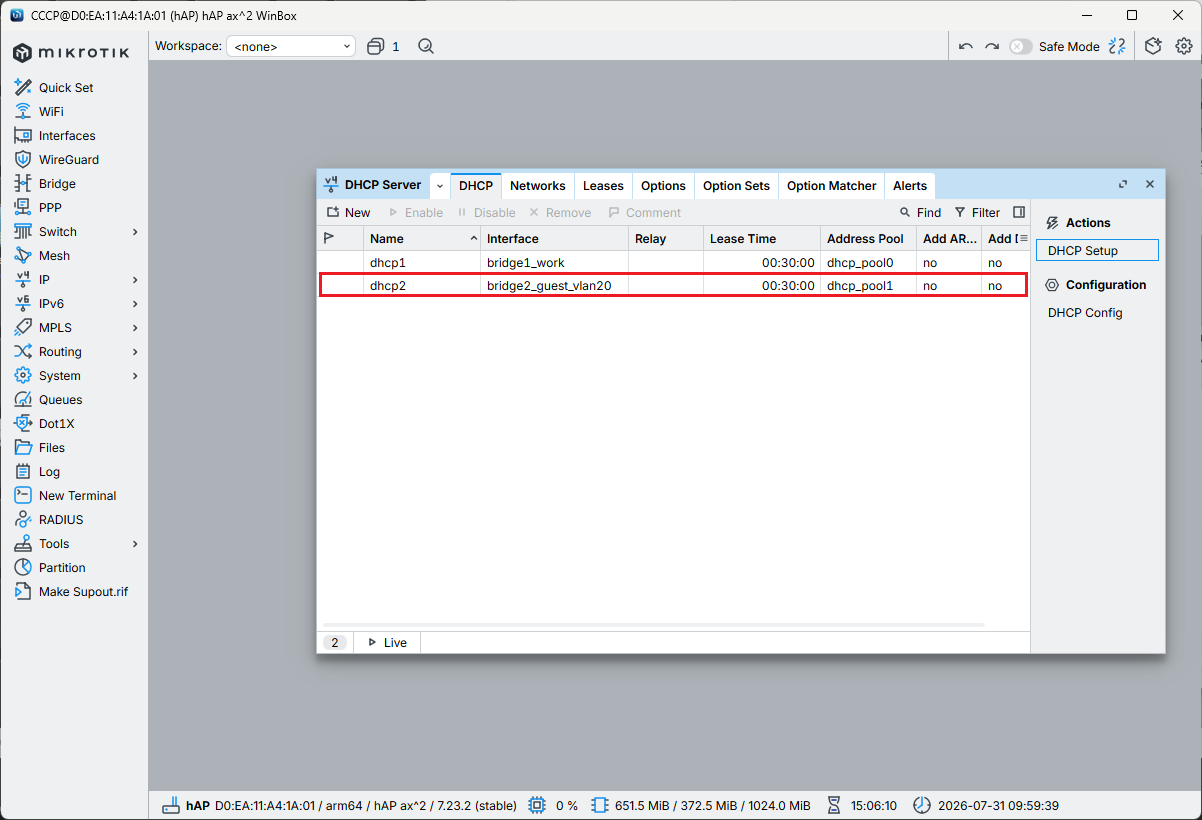This screenshot has height=820, width=1202.
Task: Click New to add a DHCP server
Action: [x=348, y=212]
